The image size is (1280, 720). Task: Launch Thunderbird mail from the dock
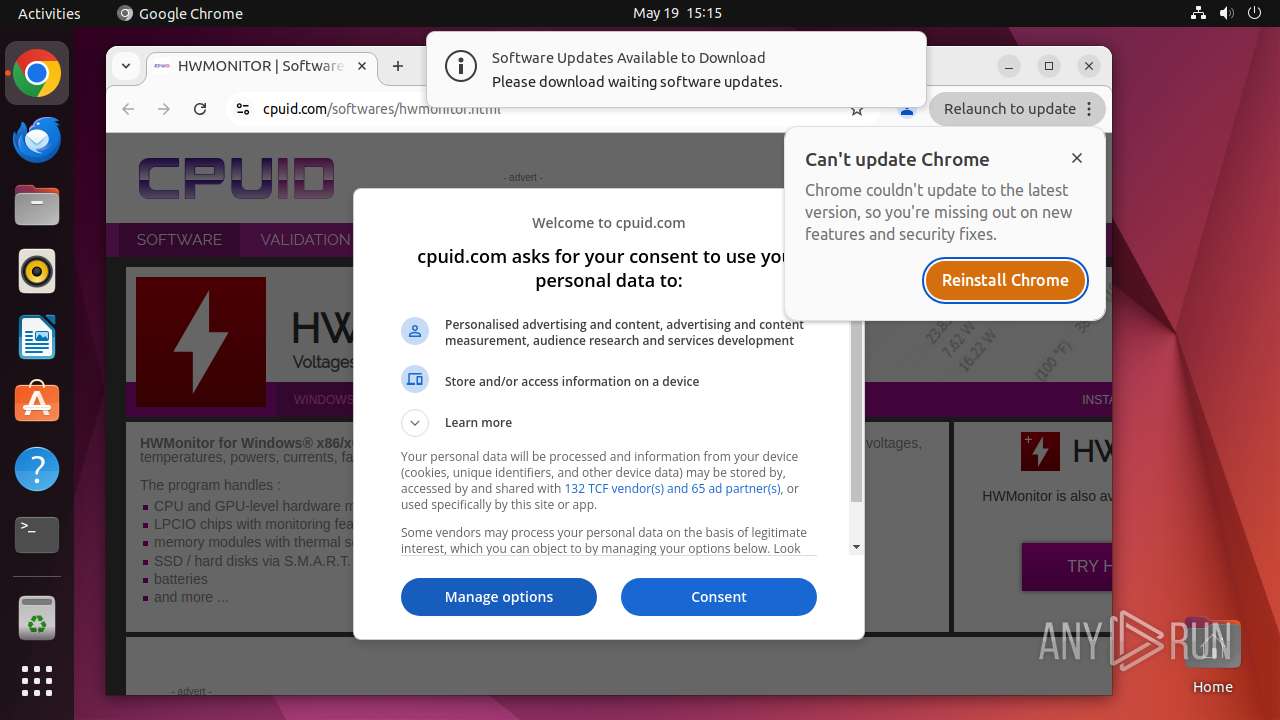pos(37,139)
